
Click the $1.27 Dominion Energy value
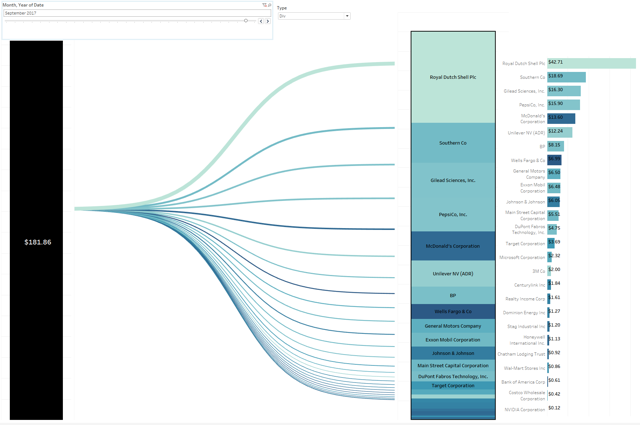pyautogui.click(x=554, y=312)
